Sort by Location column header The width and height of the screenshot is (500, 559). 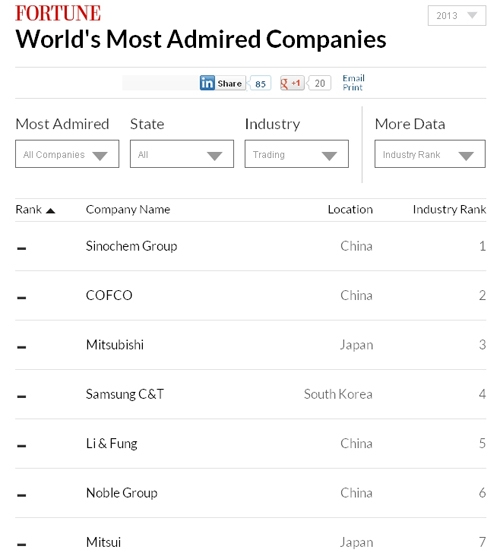pyautogui.click(x=350, y=209)
